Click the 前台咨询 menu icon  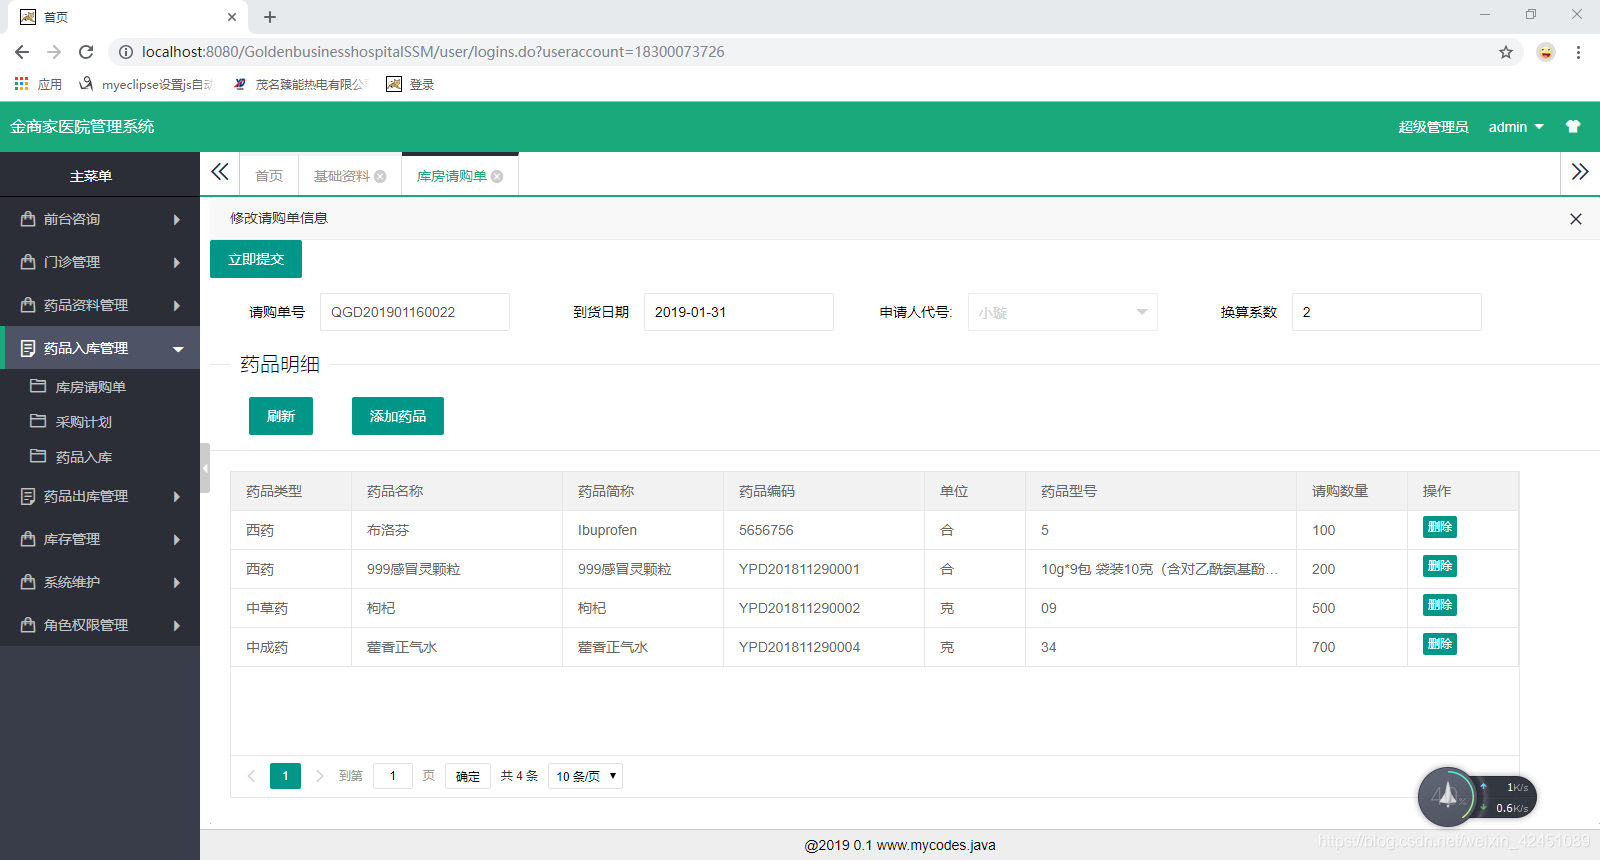[x=28, y=219]
